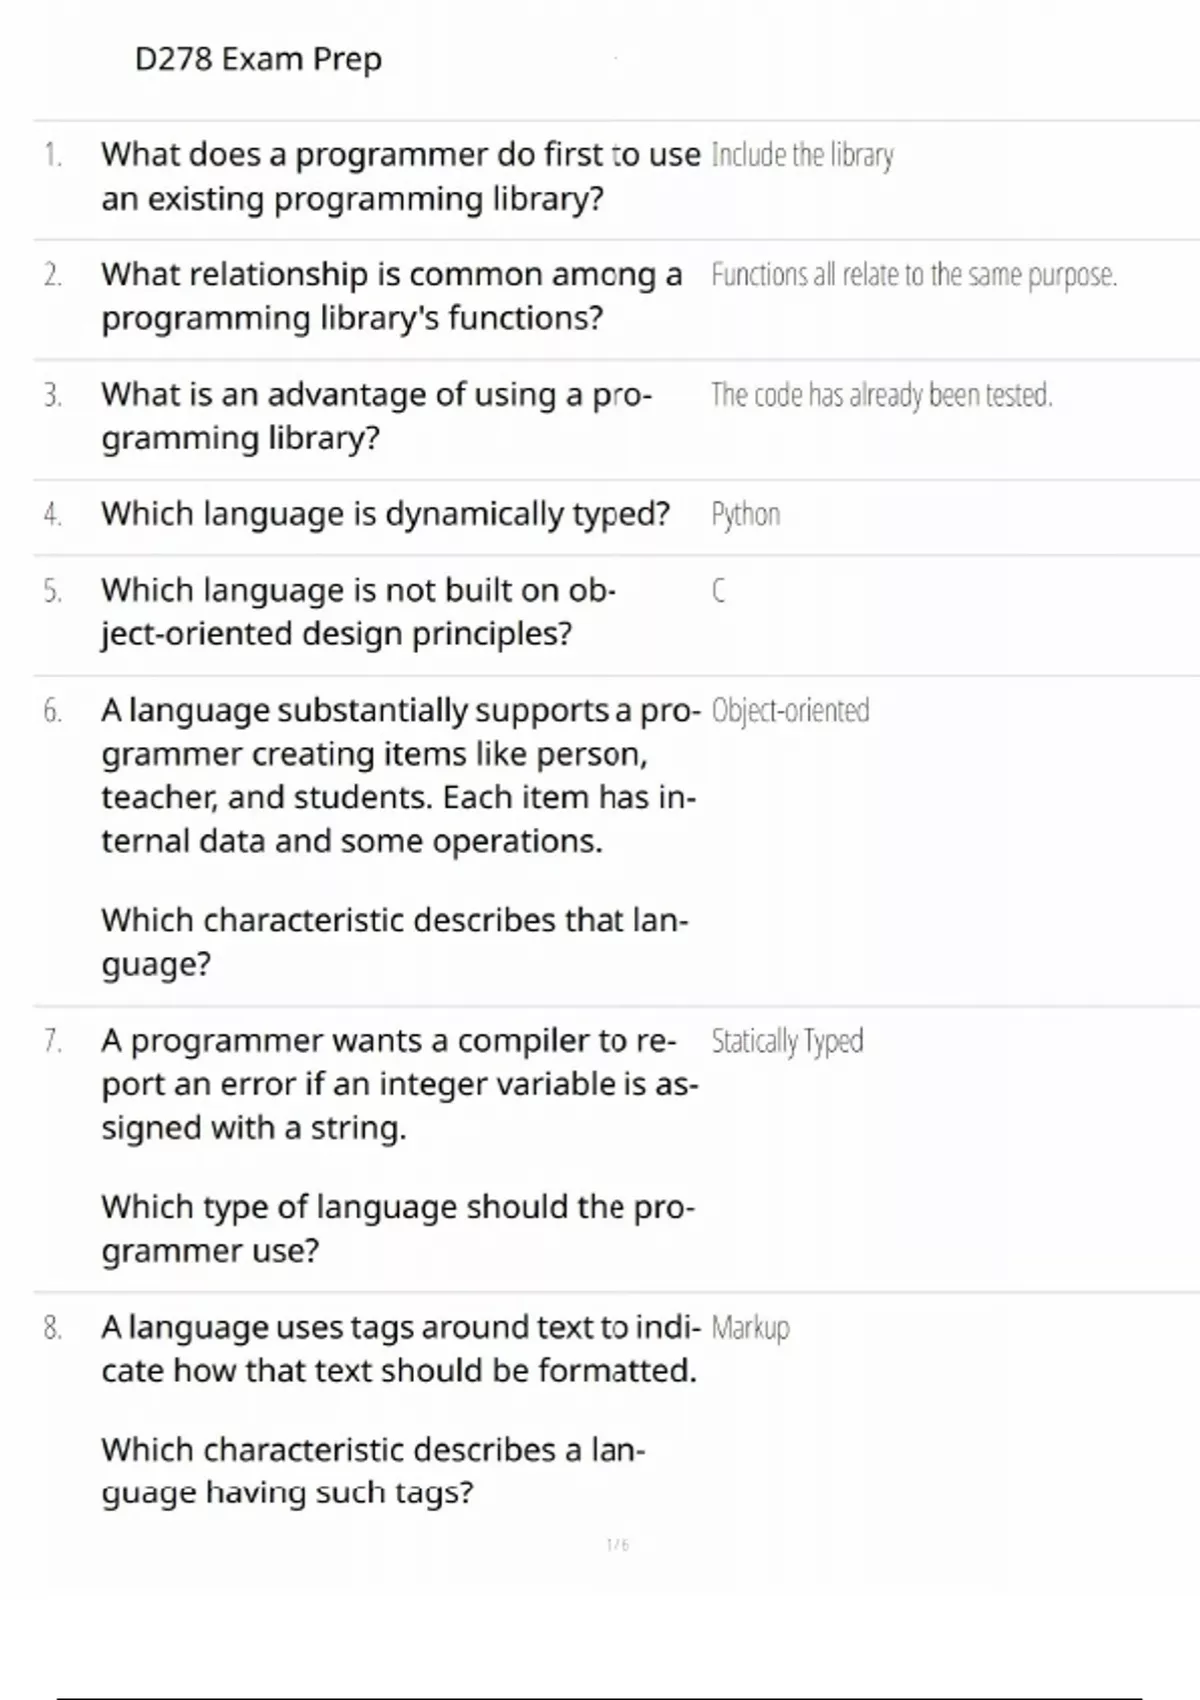Select question 3 about library advantage
Screen dimensions: 1200x1700
point(377,416)
